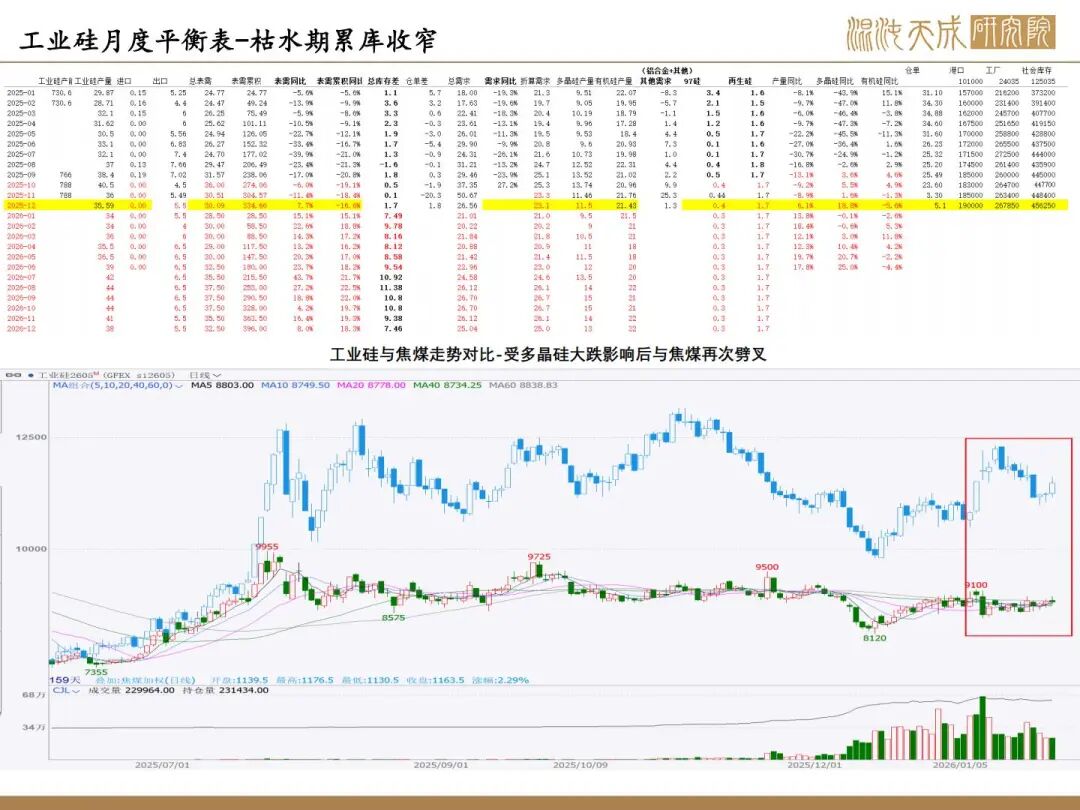Screen dimensions: 1080x810
Task: Open the CJL volume indicator dropdown
Action: (x=66, y=689)
